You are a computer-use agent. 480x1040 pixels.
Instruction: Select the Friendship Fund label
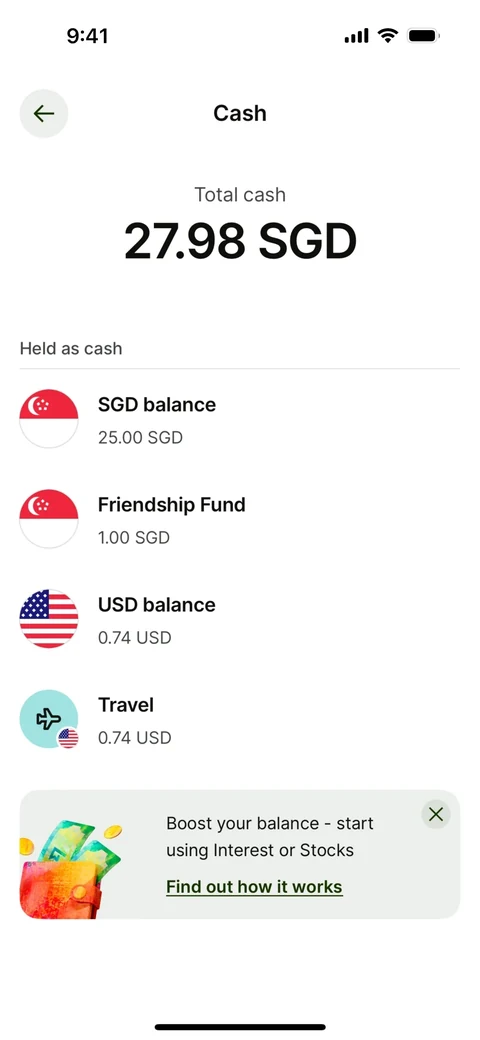[172, 505]
